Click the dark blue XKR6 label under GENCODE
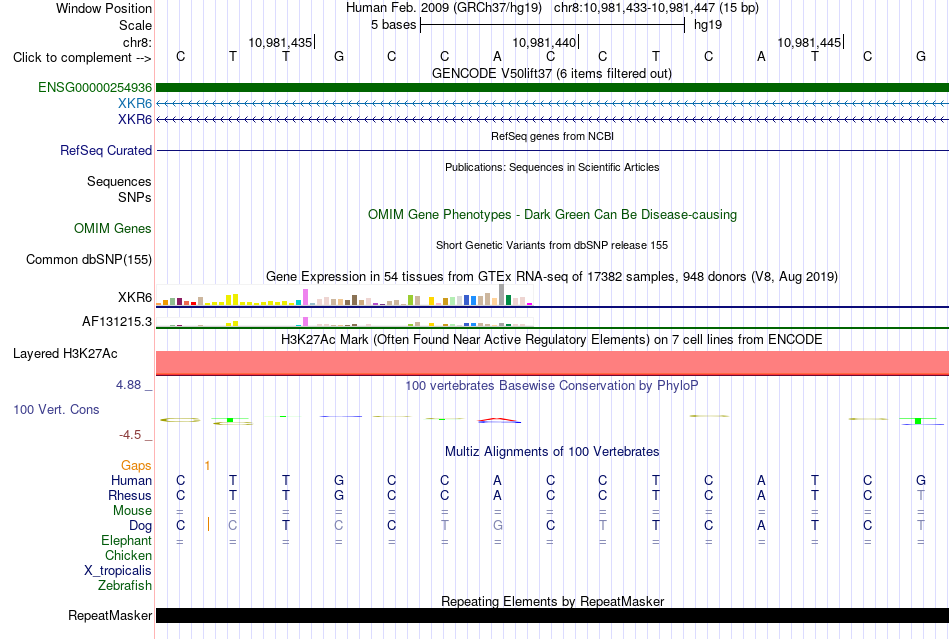 pos(135,119)
